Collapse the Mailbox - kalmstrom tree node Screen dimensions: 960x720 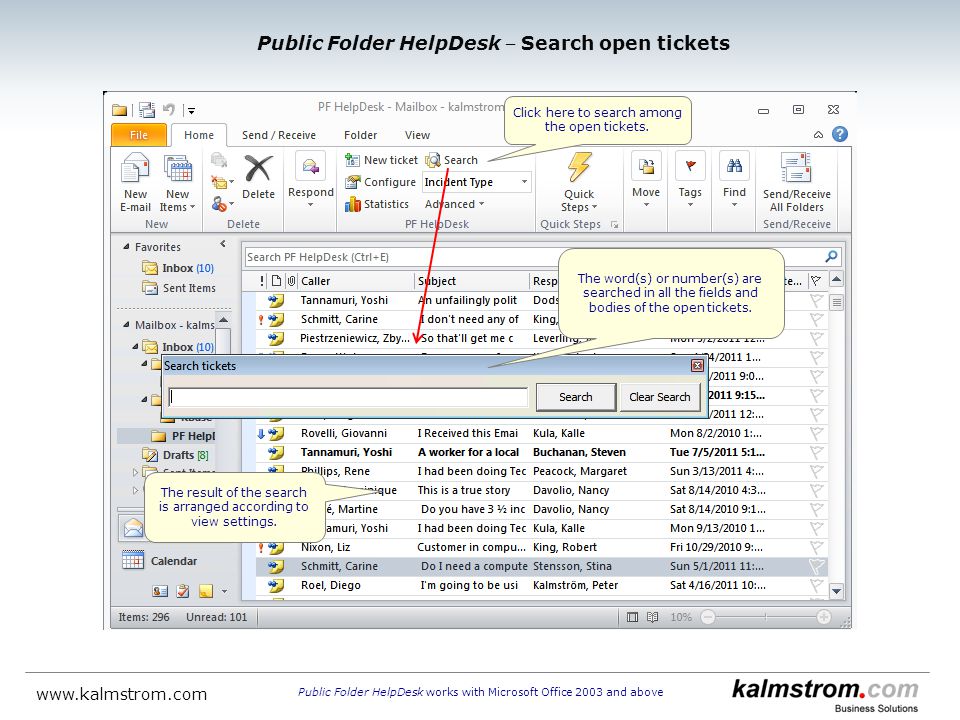[x=126, y=324]
